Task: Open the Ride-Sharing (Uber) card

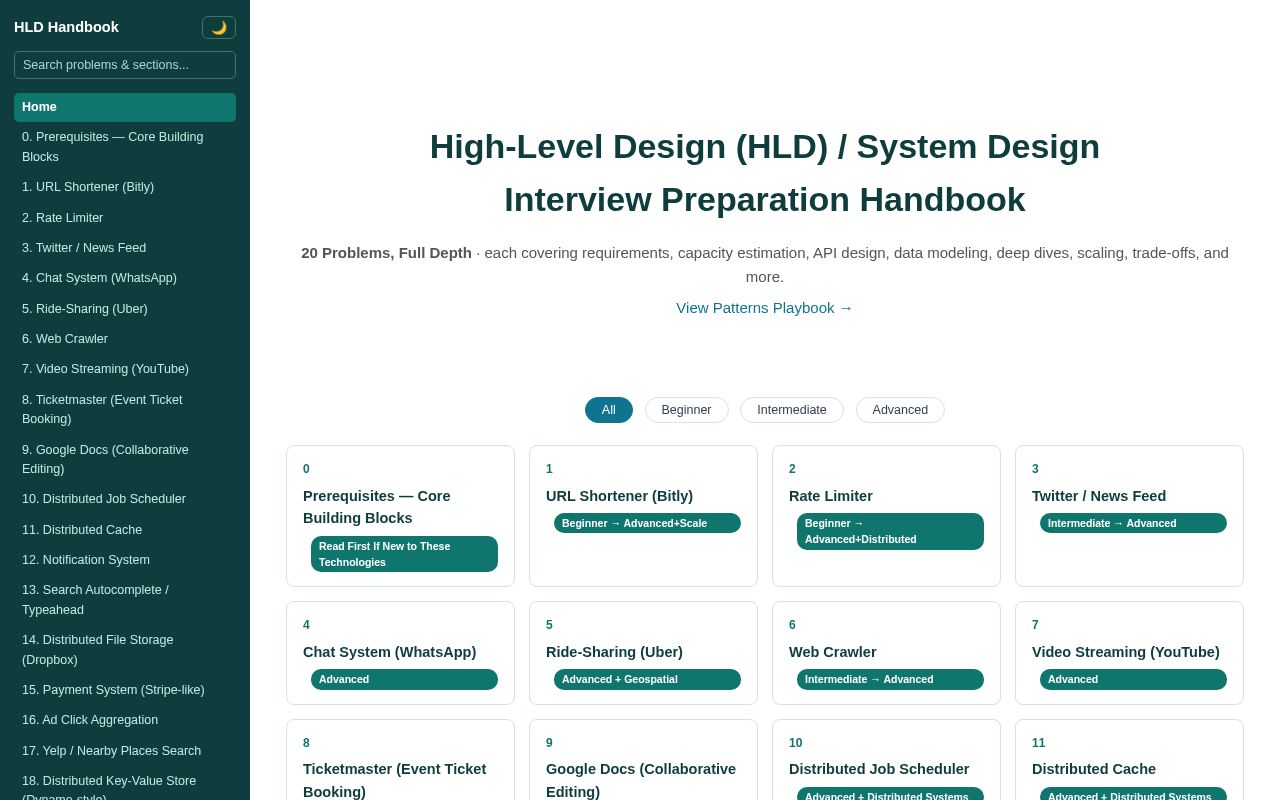Action: [643, 653]
